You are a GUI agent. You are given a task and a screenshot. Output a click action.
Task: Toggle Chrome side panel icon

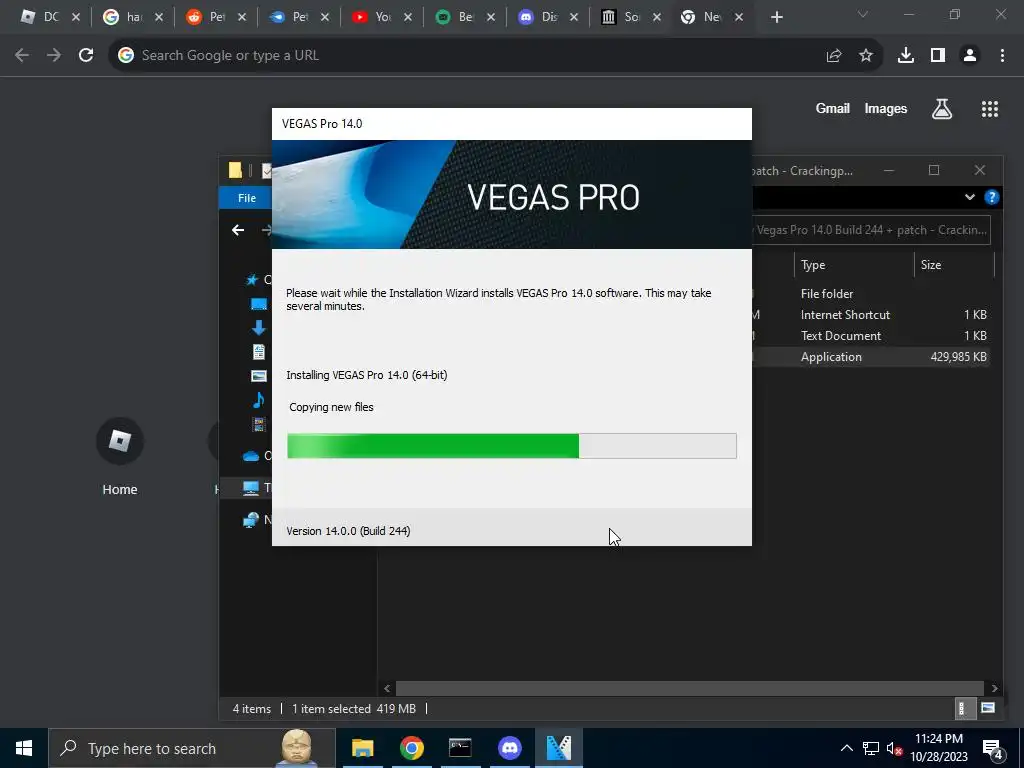938,56
